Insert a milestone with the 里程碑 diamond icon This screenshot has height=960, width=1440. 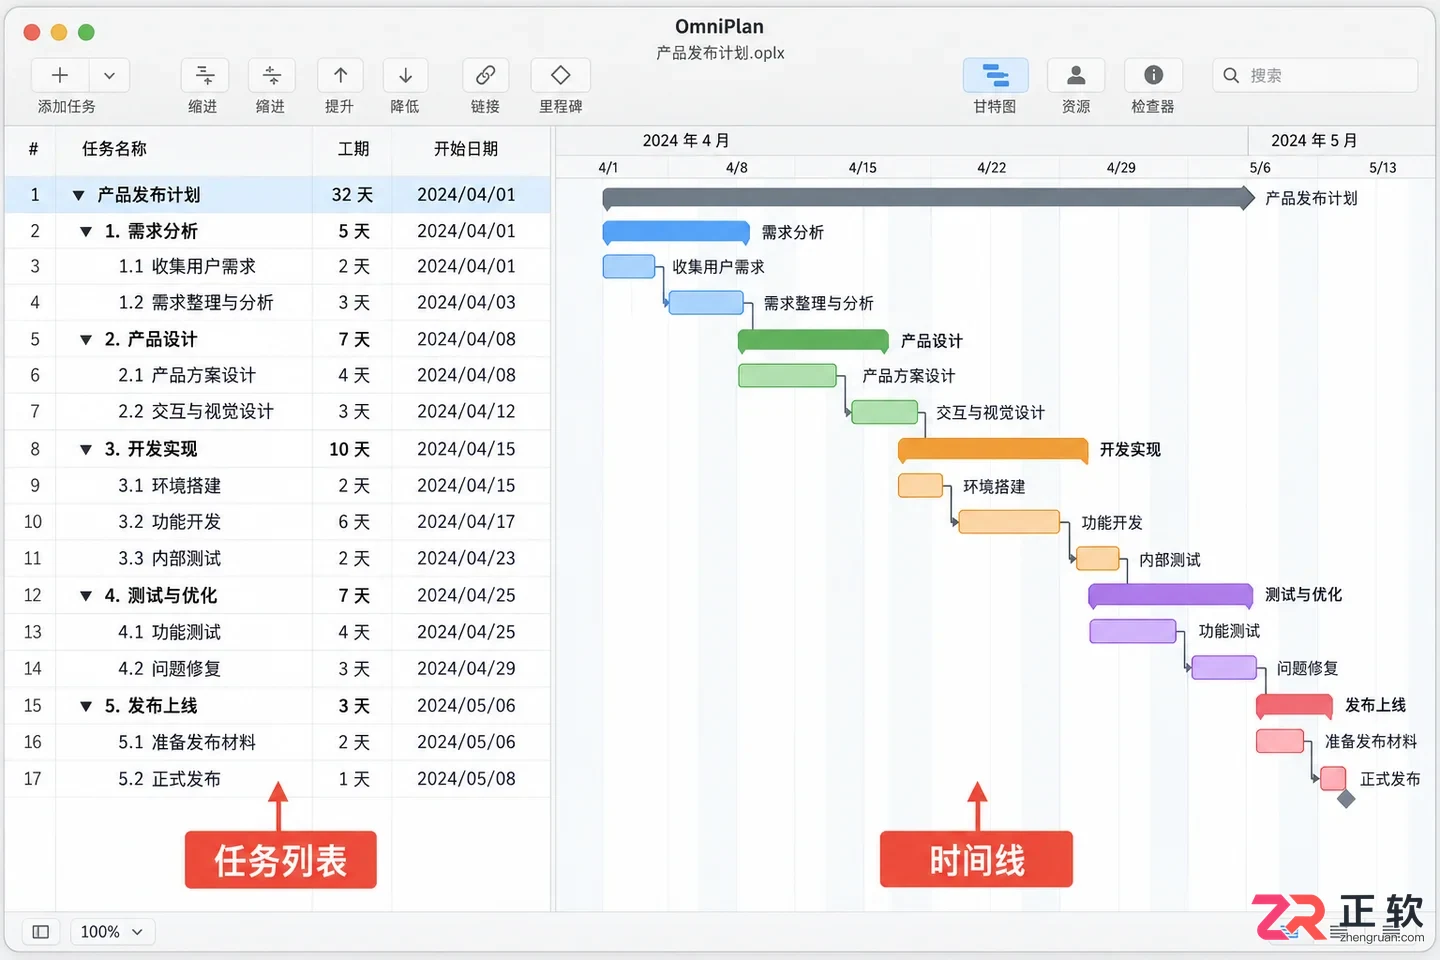click(x=561, y=75)
